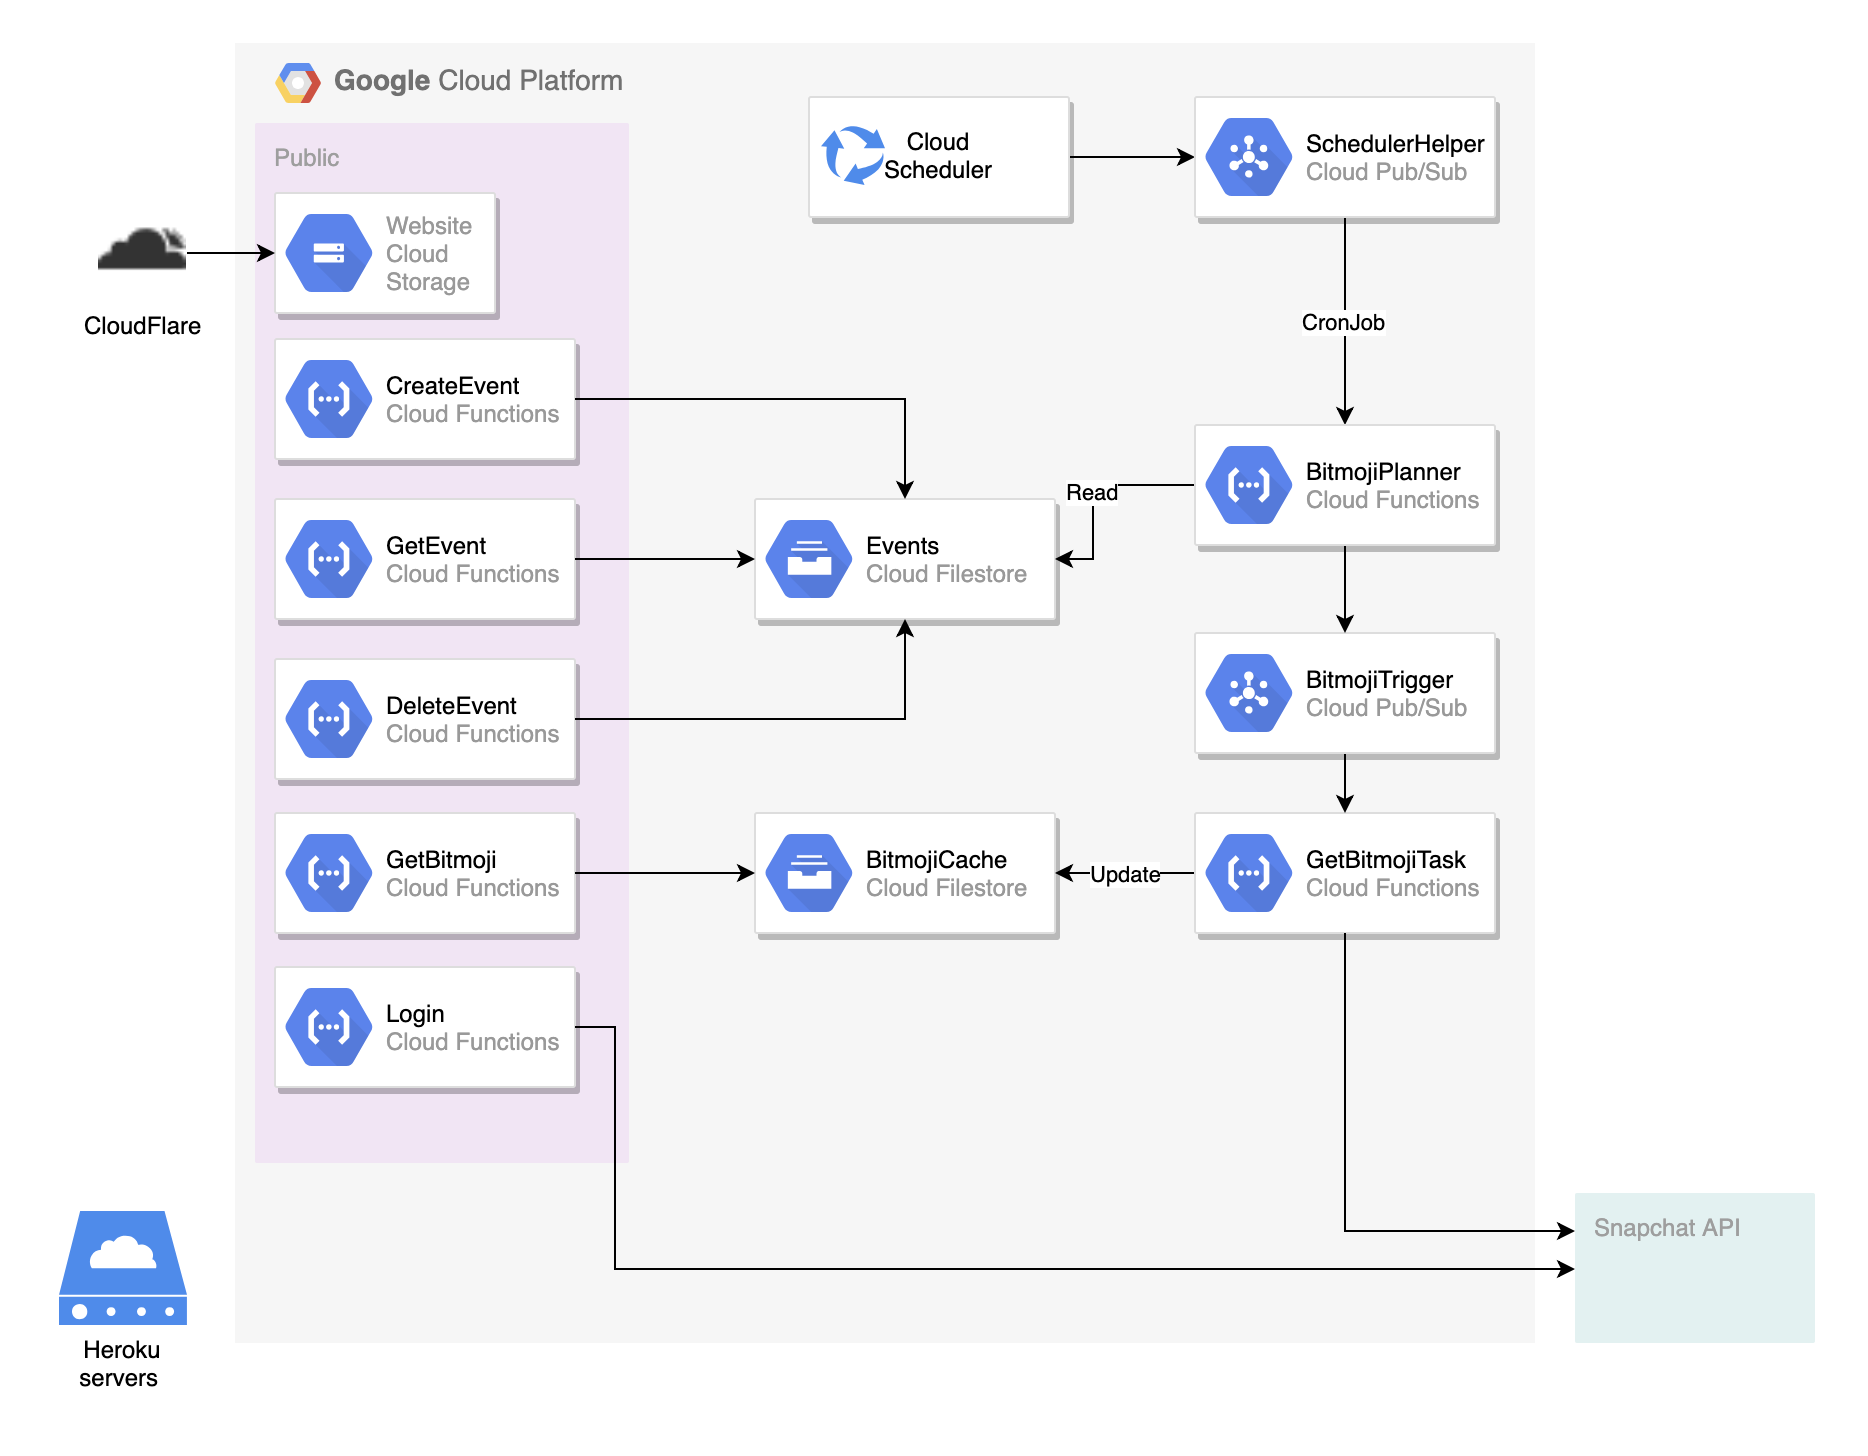Select the Events Cloud Filestore icon

coord(809,559)
